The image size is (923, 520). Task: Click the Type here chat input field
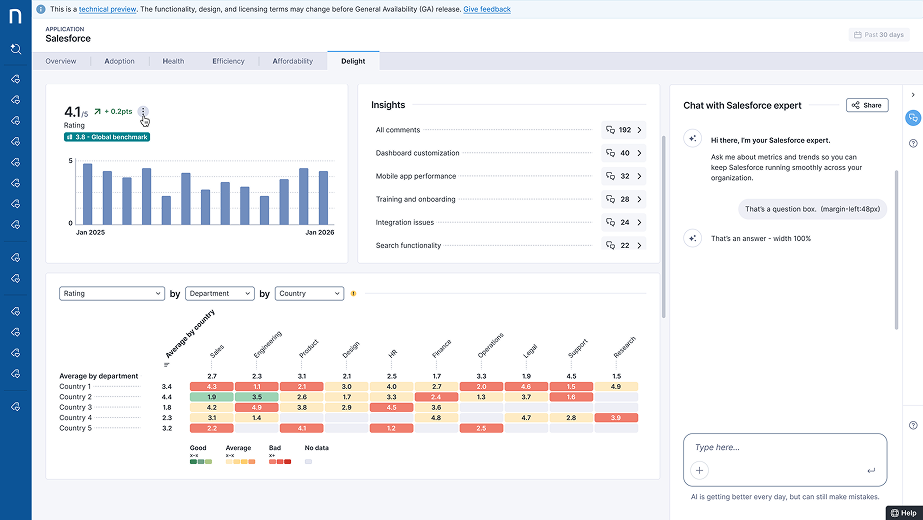click(785, 448)
